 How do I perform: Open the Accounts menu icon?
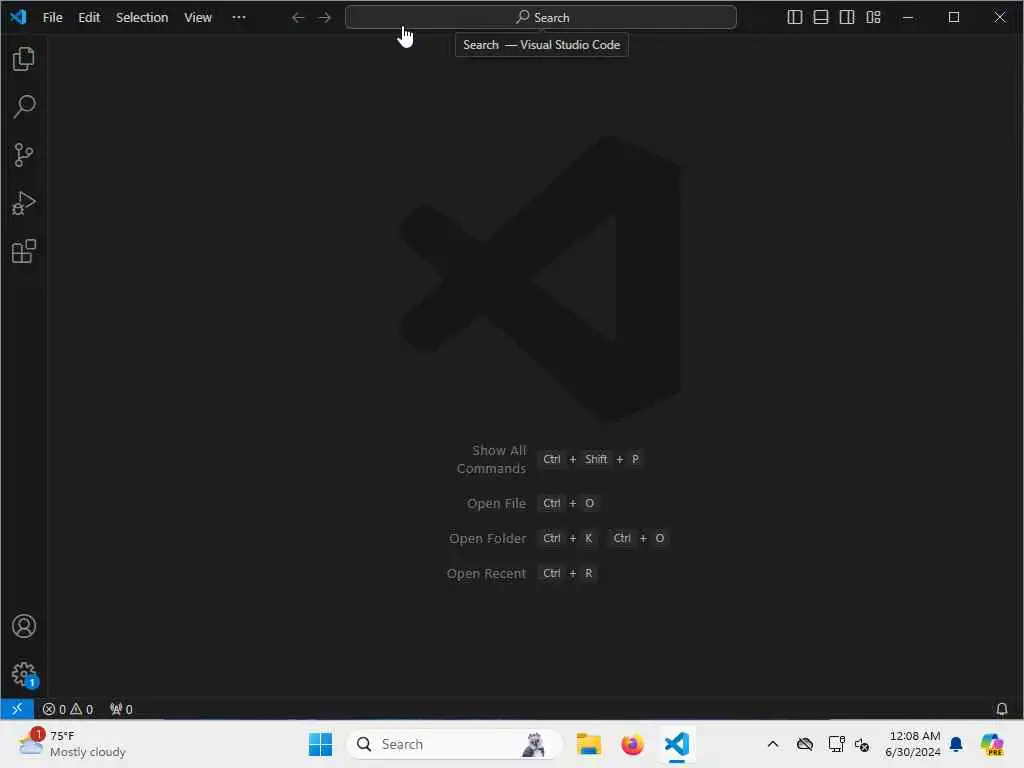[x=24, y=626]
